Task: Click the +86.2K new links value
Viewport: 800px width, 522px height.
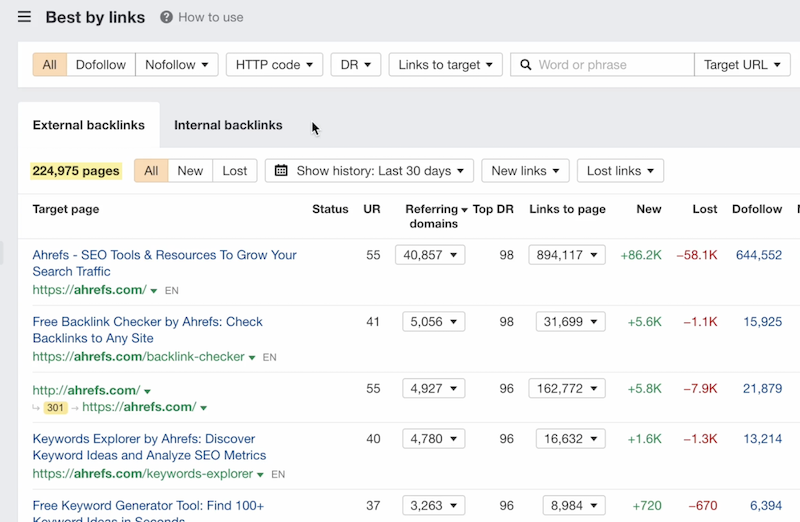Action: (x=641, y=255)
